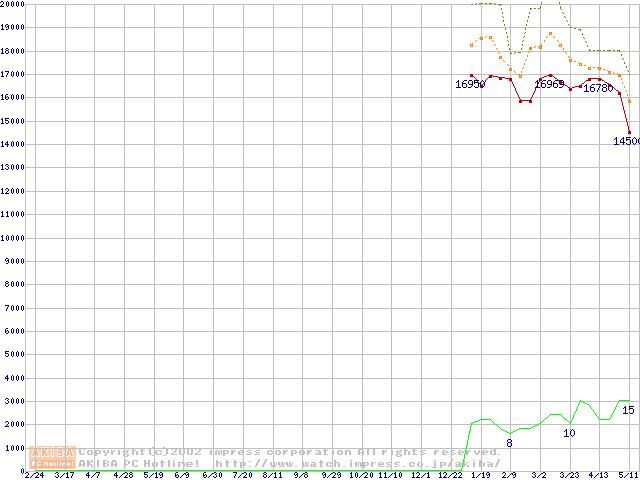Click the 3/23 date on x-axis
The image size is (640, 480).
pyautogui.click(x=569, y=475)
